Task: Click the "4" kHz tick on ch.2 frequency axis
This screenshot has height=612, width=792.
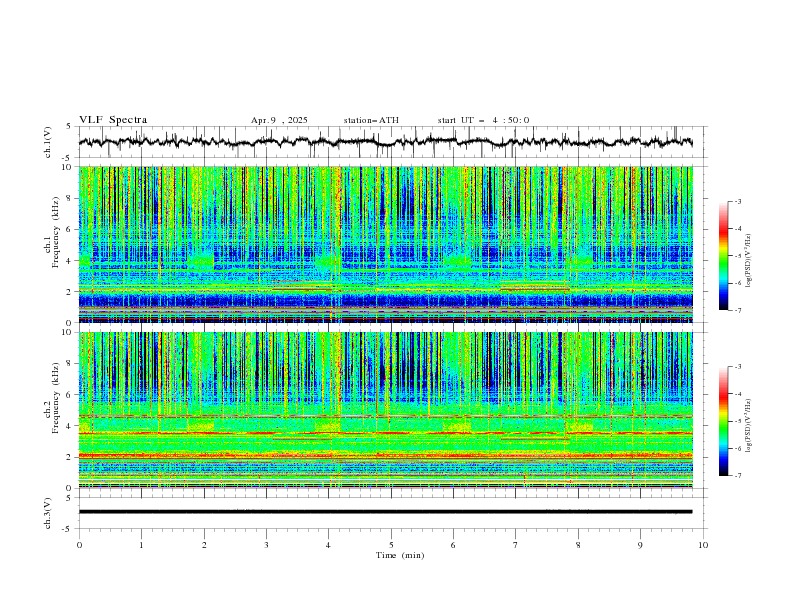Action: click(x=71, y=426)
